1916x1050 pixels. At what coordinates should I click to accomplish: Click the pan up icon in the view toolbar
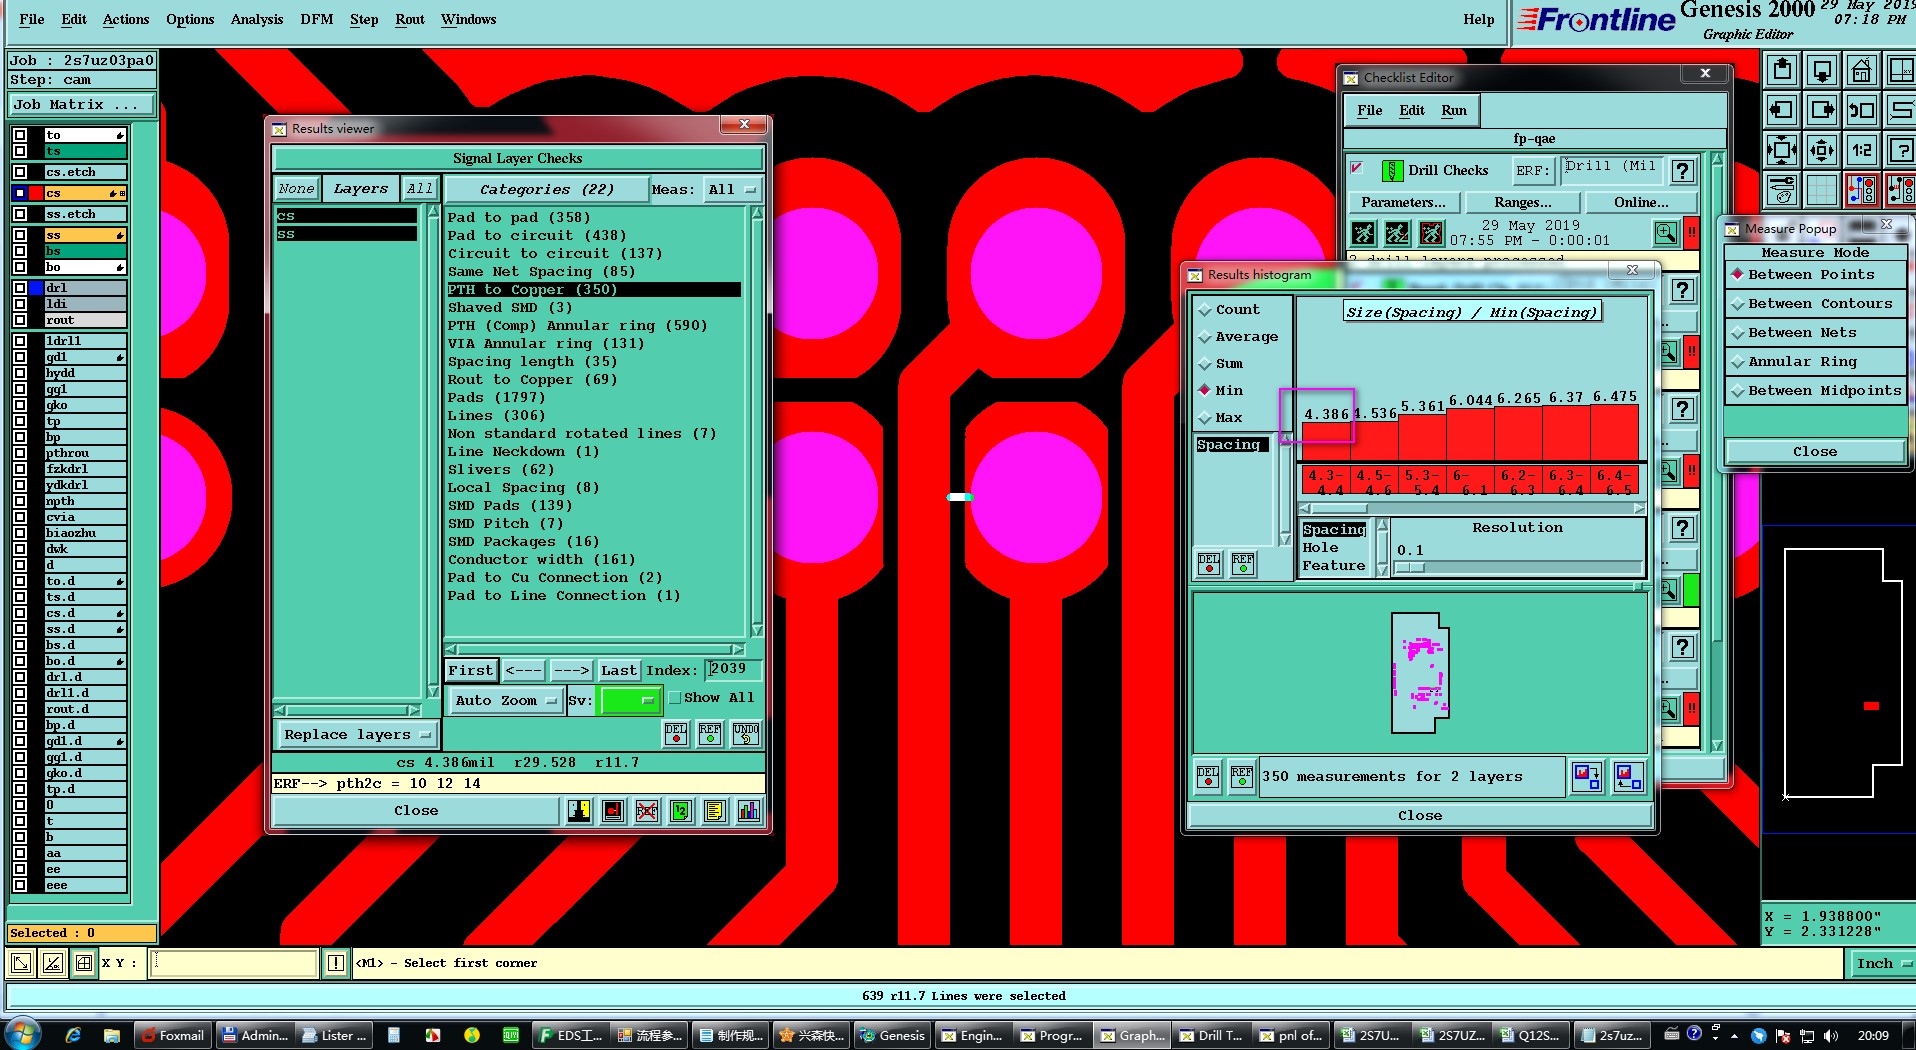1781,70
